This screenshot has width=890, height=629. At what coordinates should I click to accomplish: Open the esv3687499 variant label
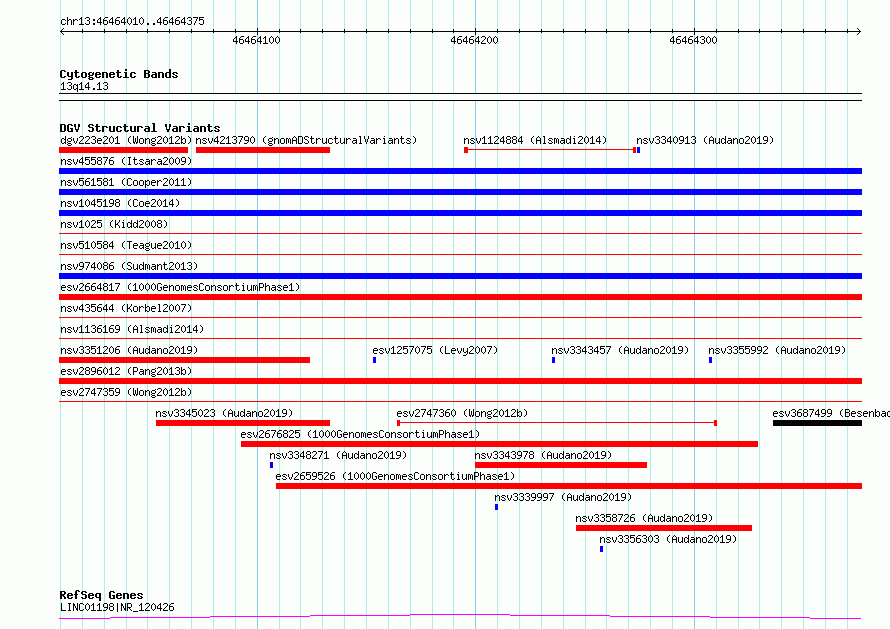coord(831,413)
